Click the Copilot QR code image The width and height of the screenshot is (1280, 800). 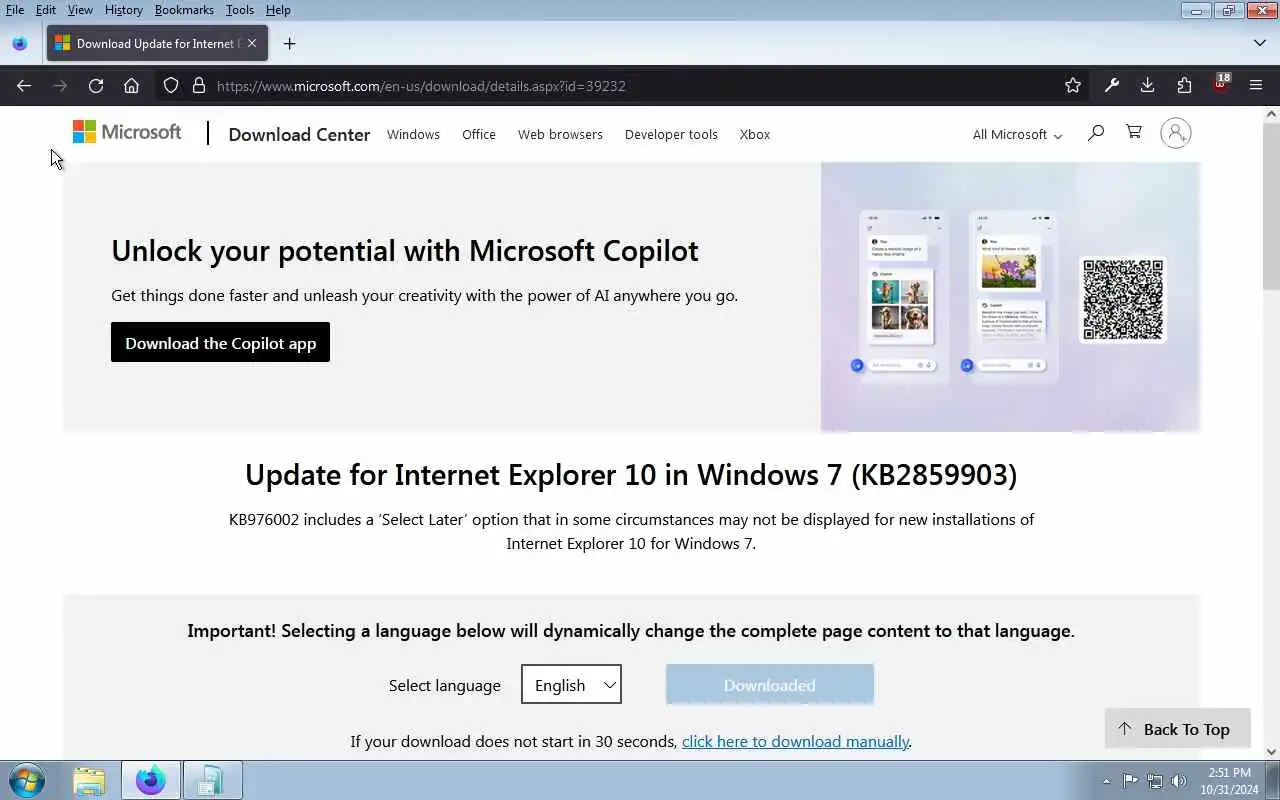pos(1123,300)
